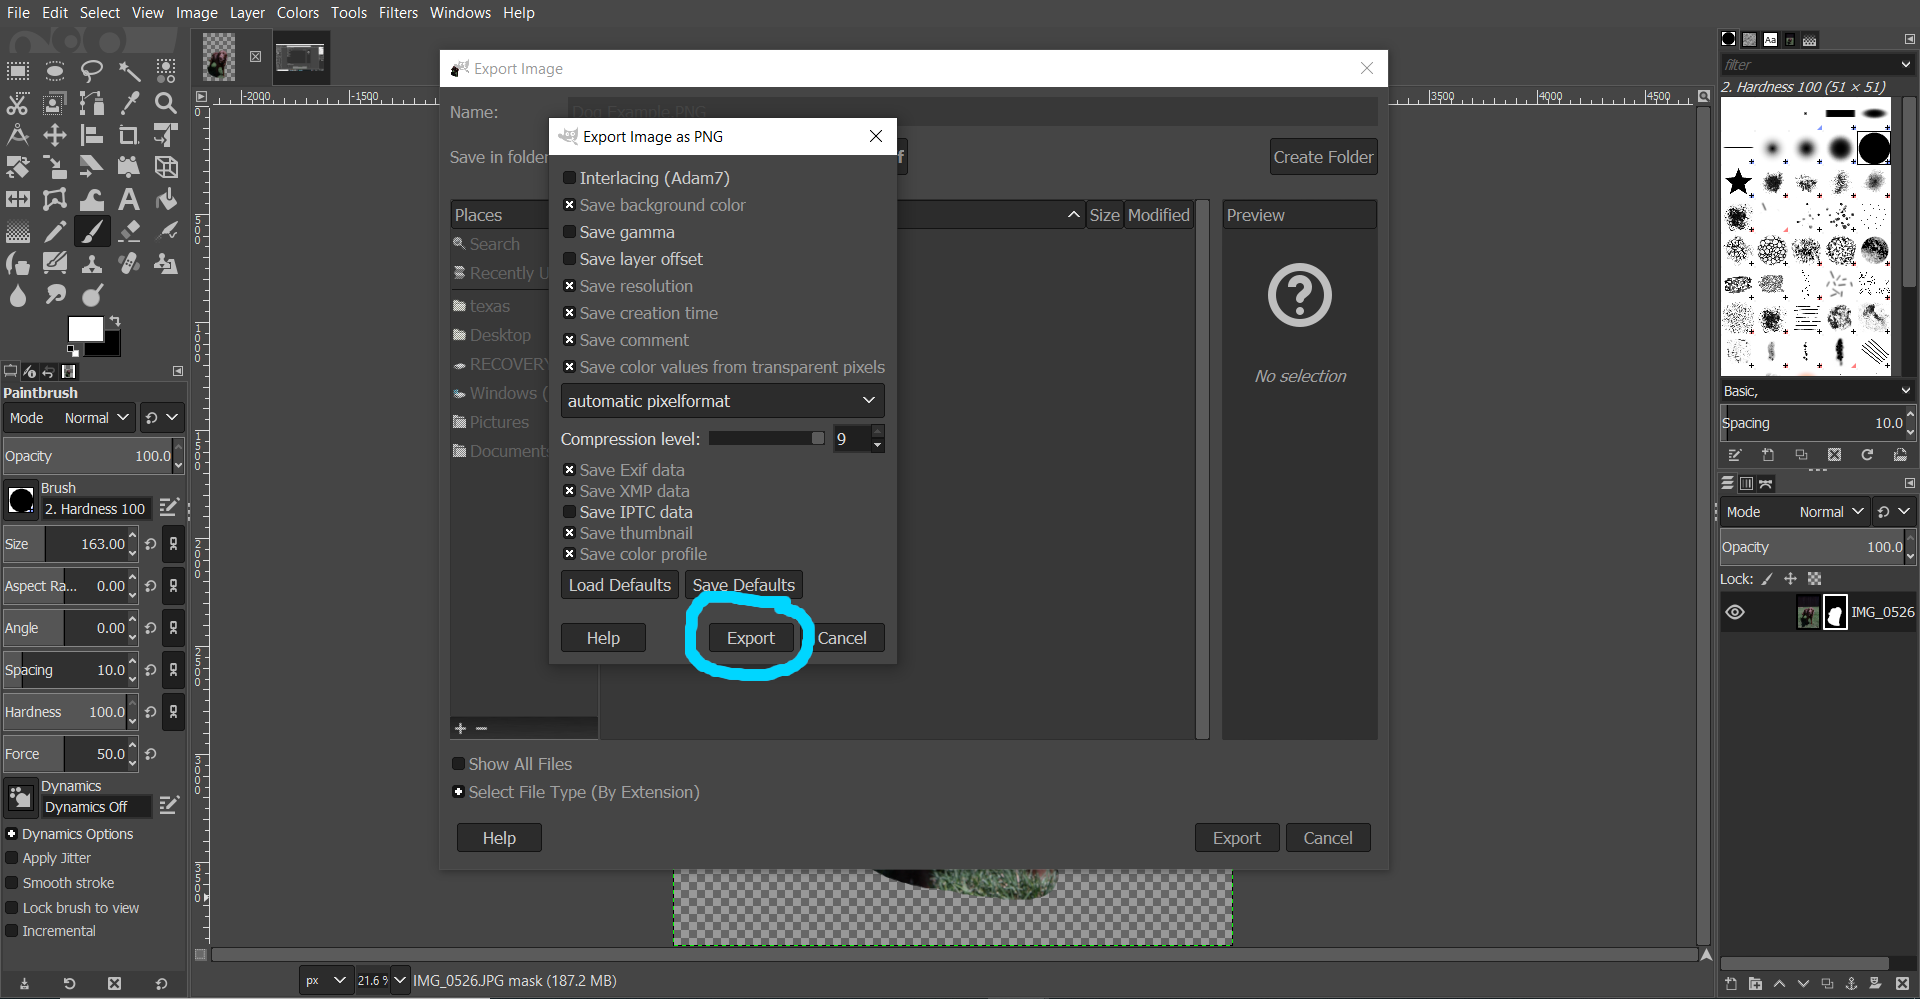Toggle Save creation time checkbox

click(x=569, y=313)
